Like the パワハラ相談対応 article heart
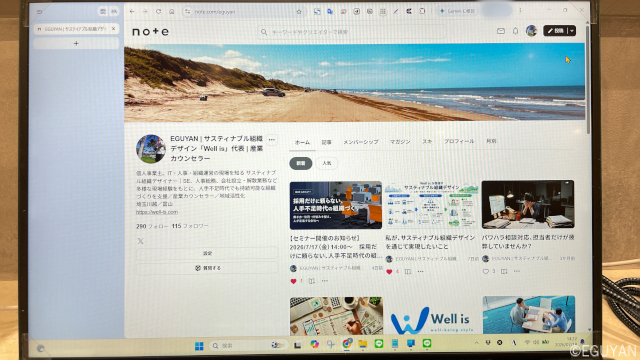 [485, 271]
